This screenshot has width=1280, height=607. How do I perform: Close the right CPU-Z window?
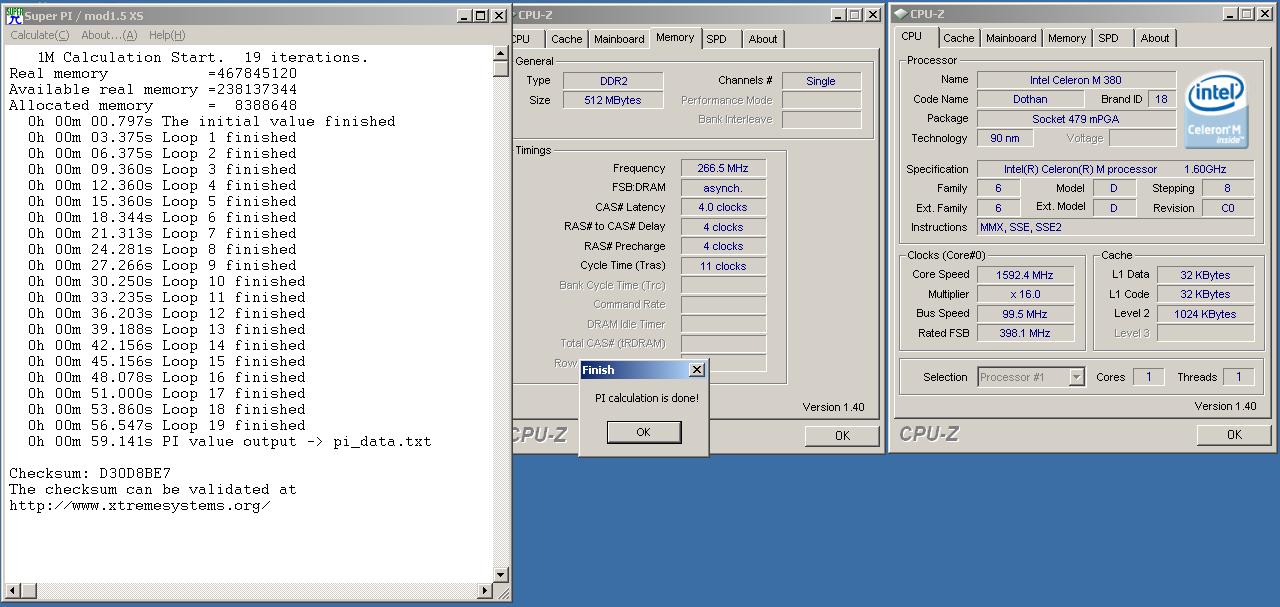tap(1265, 14)
